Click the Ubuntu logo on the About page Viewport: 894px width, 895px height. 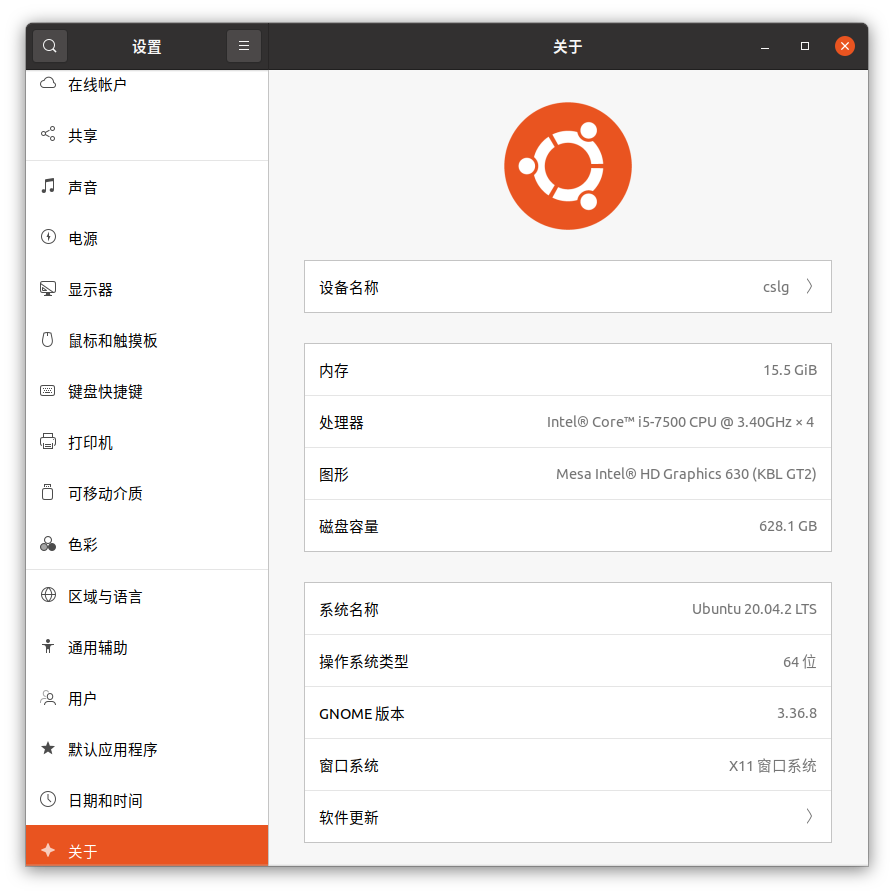click(x=567, y=166)
